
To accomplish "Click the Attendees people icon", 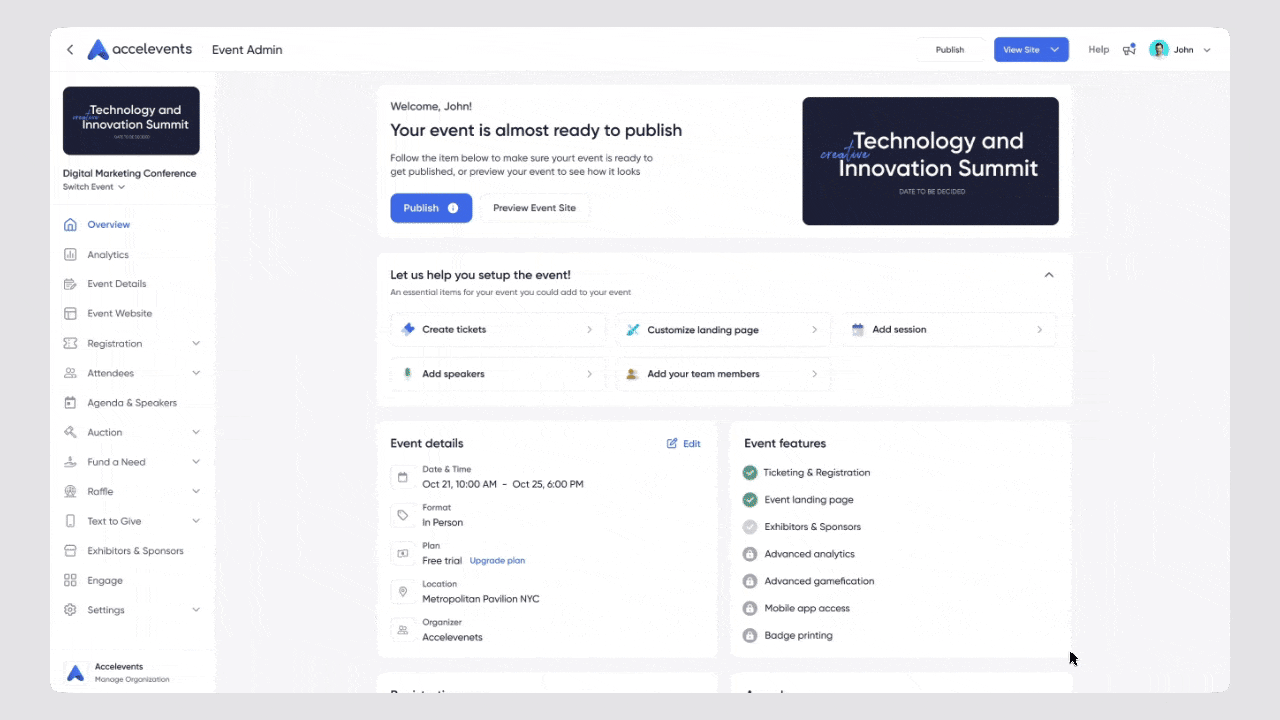I will [x=70, y=373].
